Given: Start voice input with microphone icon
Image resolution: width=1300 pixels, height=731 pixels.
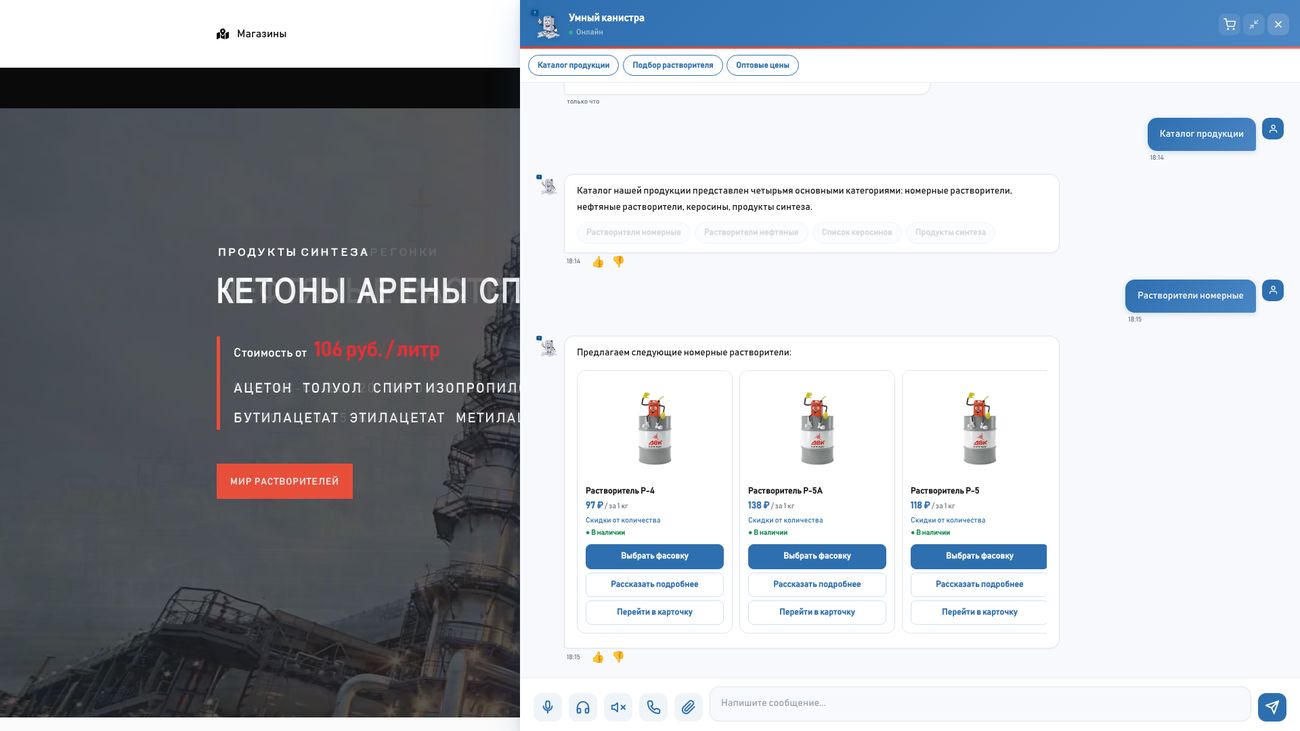Looking at the screenshot, I should pos(548,707).
